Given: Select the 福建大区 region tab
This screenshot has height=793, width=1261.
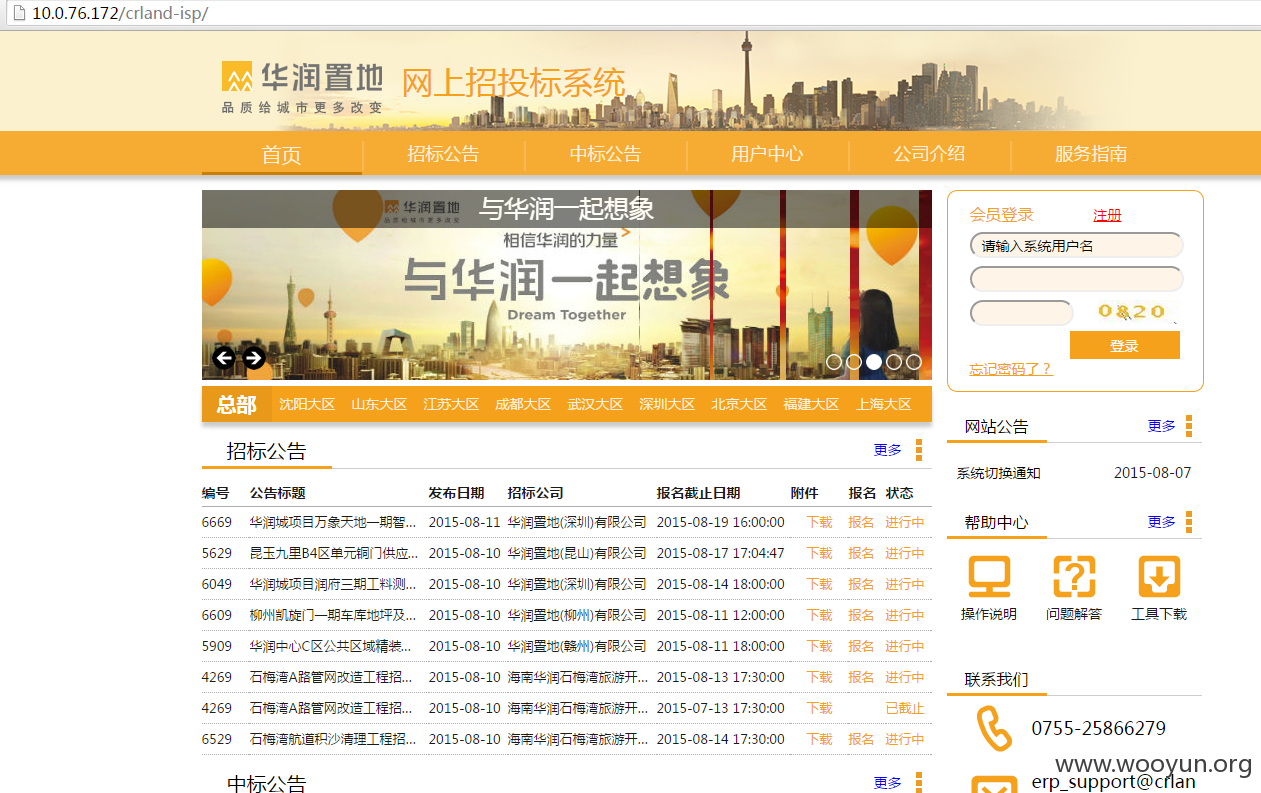Looking at the screenshot, I should pyautogui.click(x=811, y=404).
